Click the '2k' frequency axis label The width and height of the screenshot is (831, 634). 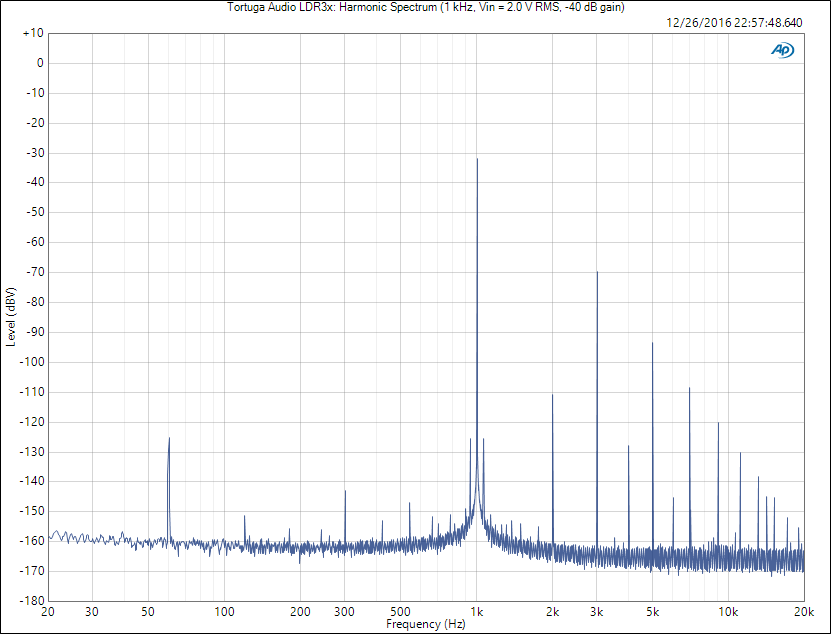click(x=552, y=612)
